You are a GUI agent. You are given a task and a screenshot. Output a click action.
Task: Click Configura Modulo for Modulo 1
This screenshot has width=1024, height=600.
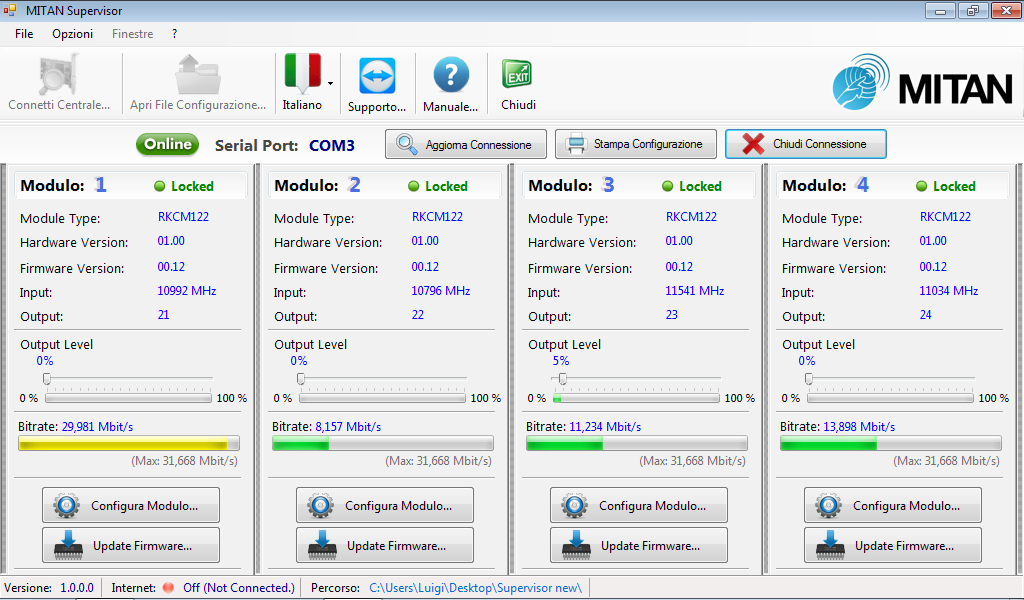click(x=131, y=505)
